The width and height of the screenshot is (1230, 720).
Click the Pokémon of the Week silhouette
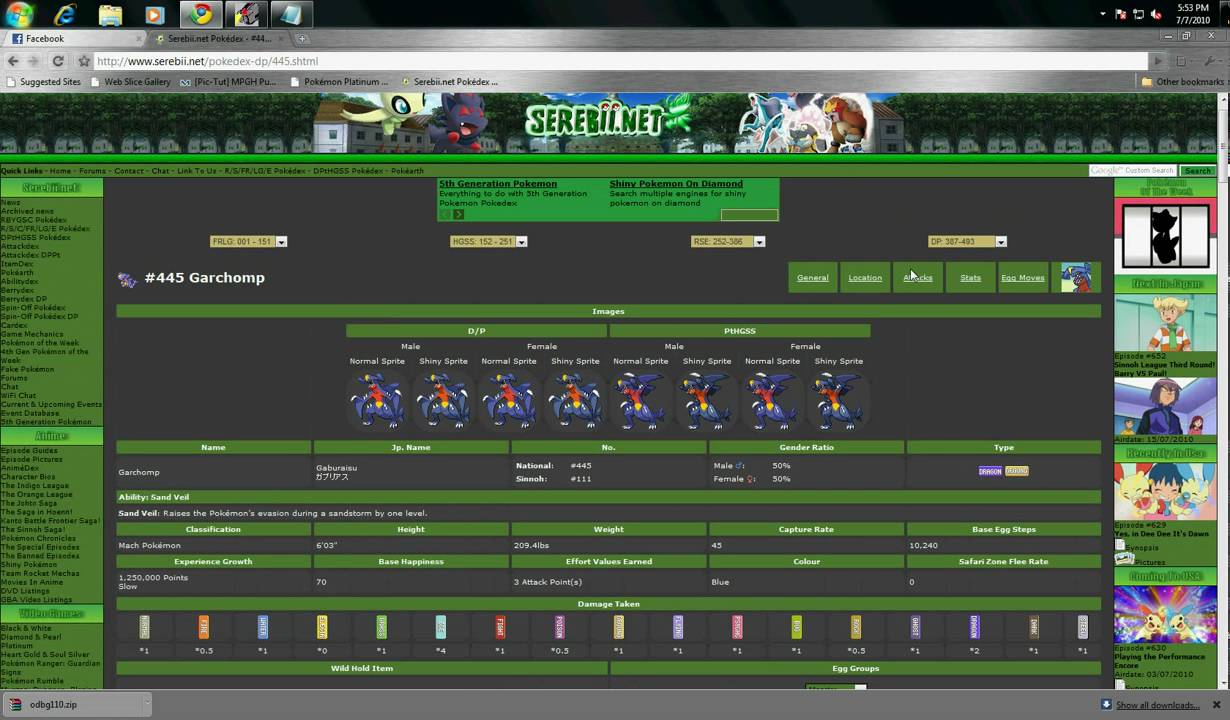pyautogui.click(x=1165, y=236)
